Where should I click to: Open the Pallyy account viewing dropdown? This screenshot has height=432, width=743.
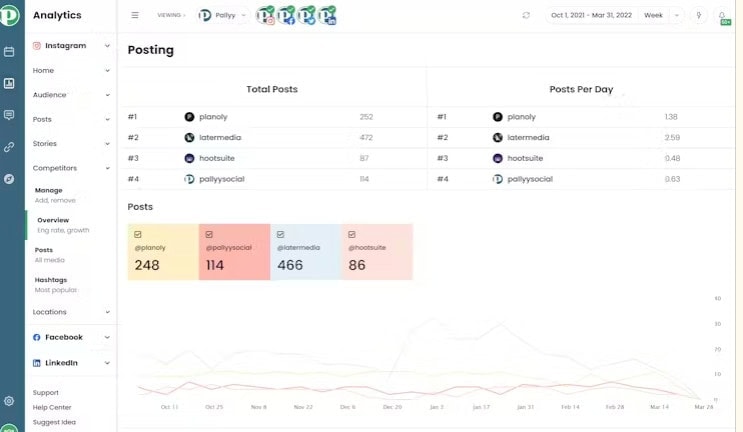pyautogui.click(x=223, y=15)
